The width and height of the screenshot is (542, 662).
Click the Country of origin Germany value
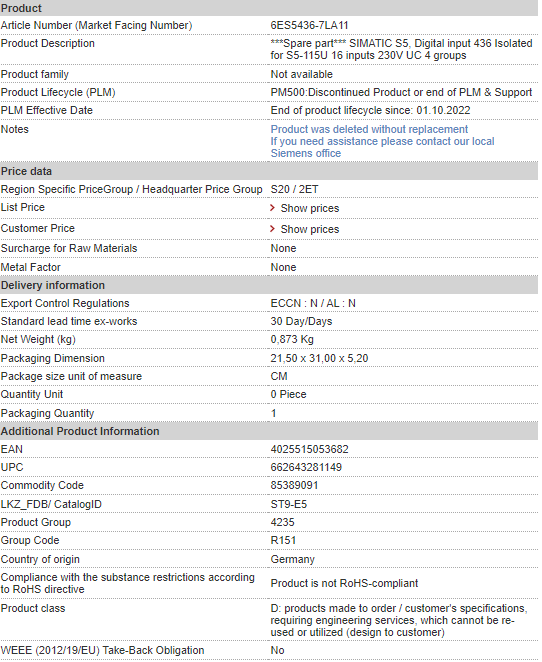[x=293, y=559]
